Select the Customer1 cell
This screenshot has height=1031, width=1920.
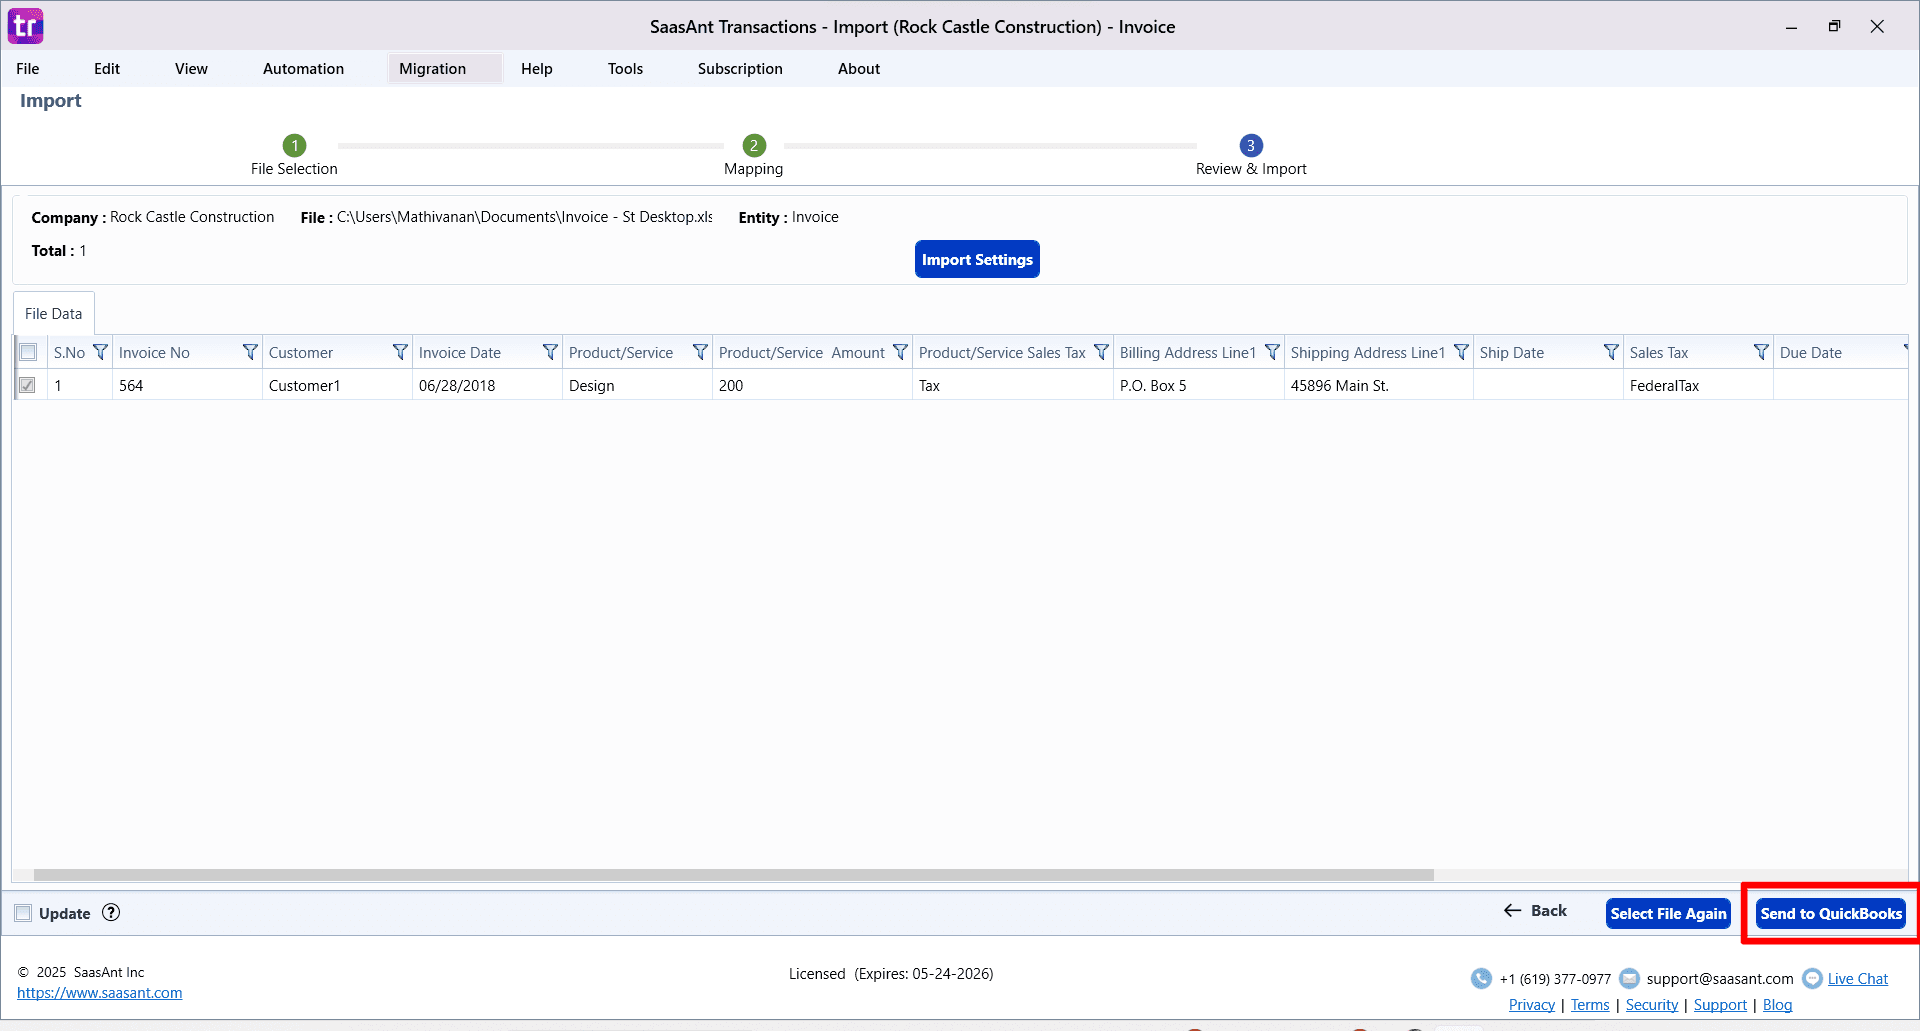(x=337, y=385)
